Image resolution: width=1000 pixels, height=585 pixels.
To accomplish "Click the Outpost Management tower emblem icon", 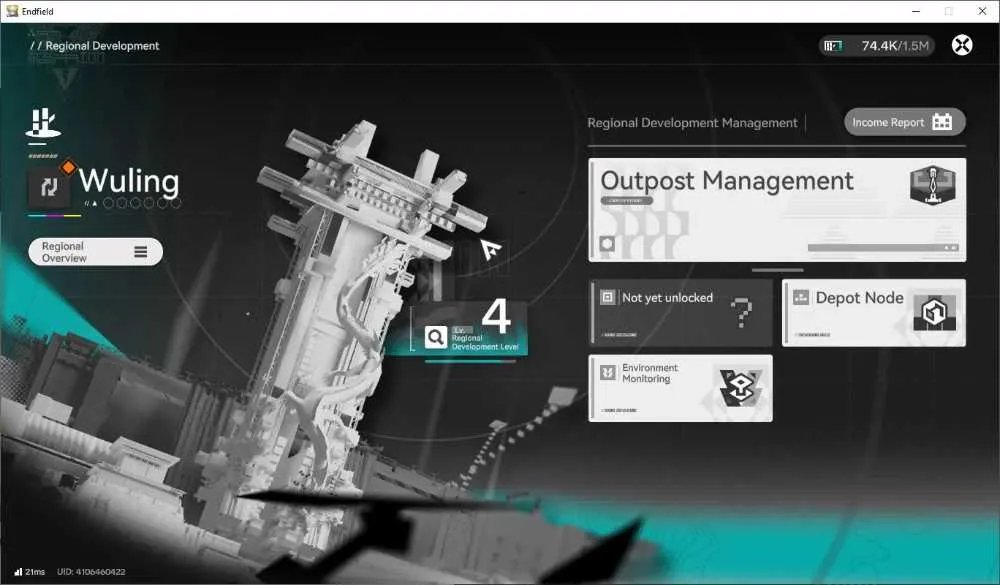I will [x=932, y=186].
